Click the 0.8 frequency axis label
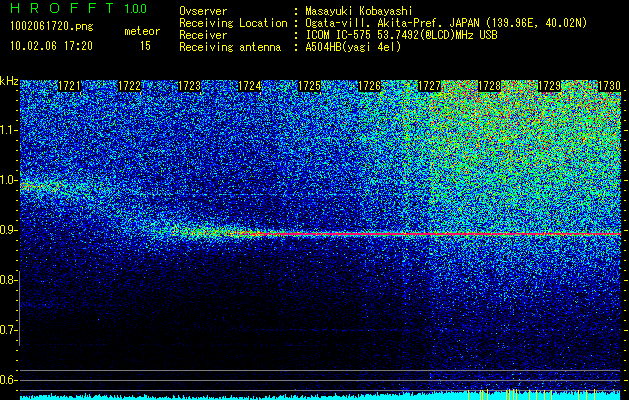629x400 pixels. coord(9,280)
